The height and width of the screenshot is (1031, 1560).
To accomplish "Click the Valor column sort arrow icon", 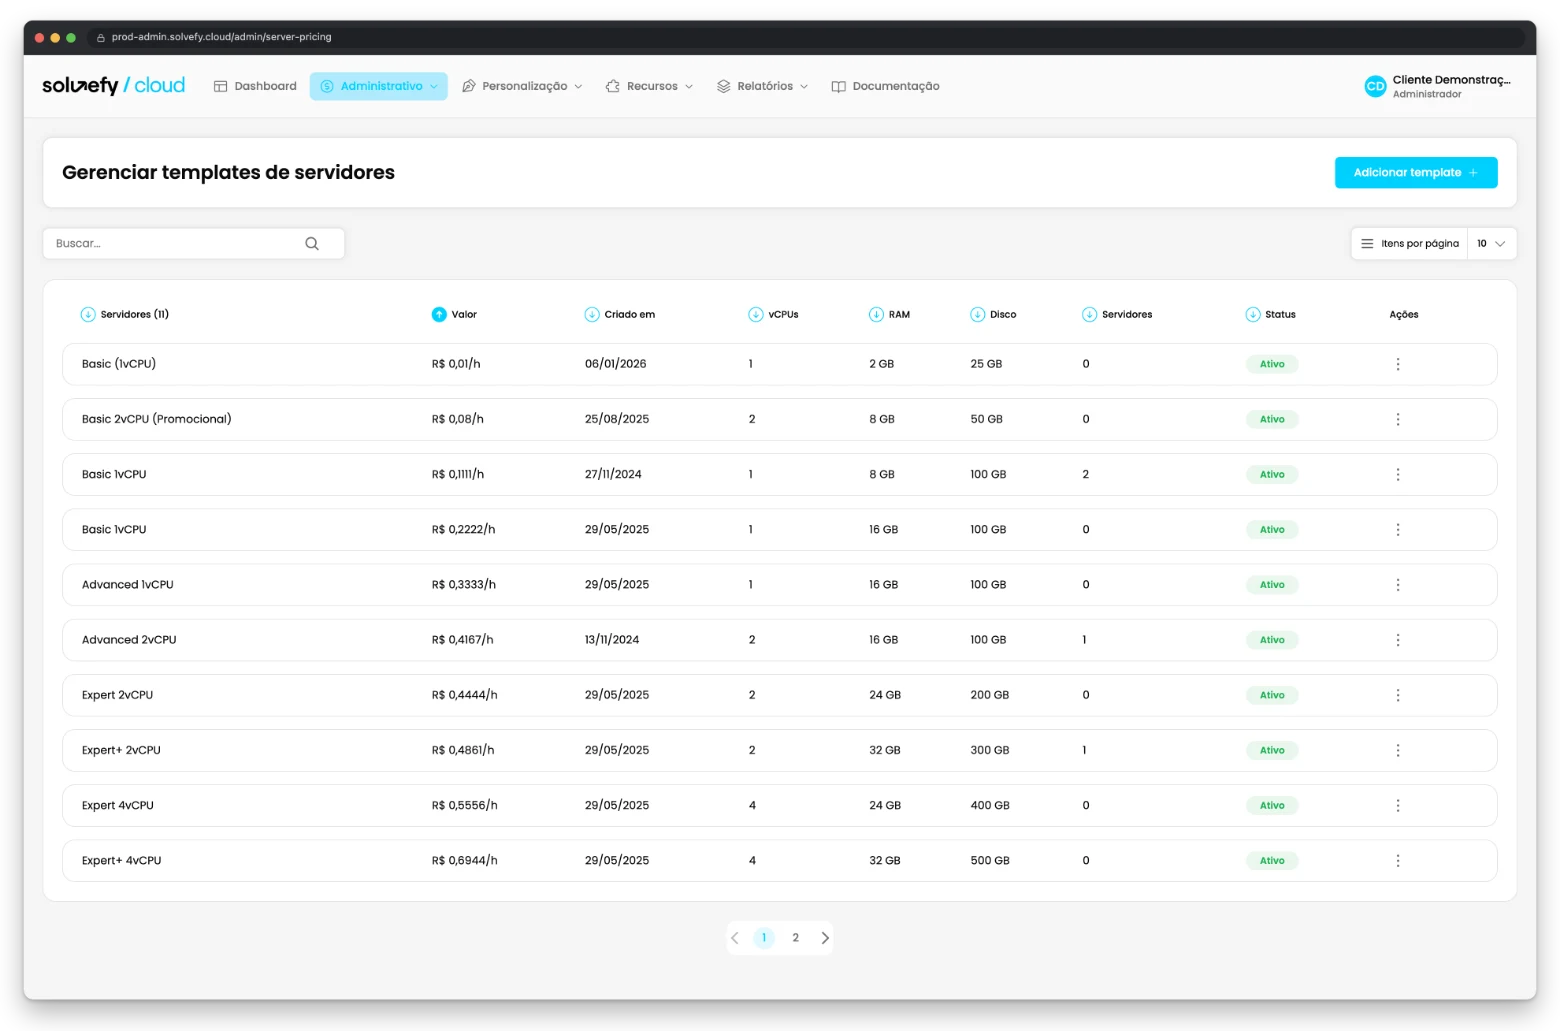I will (439, 314).
